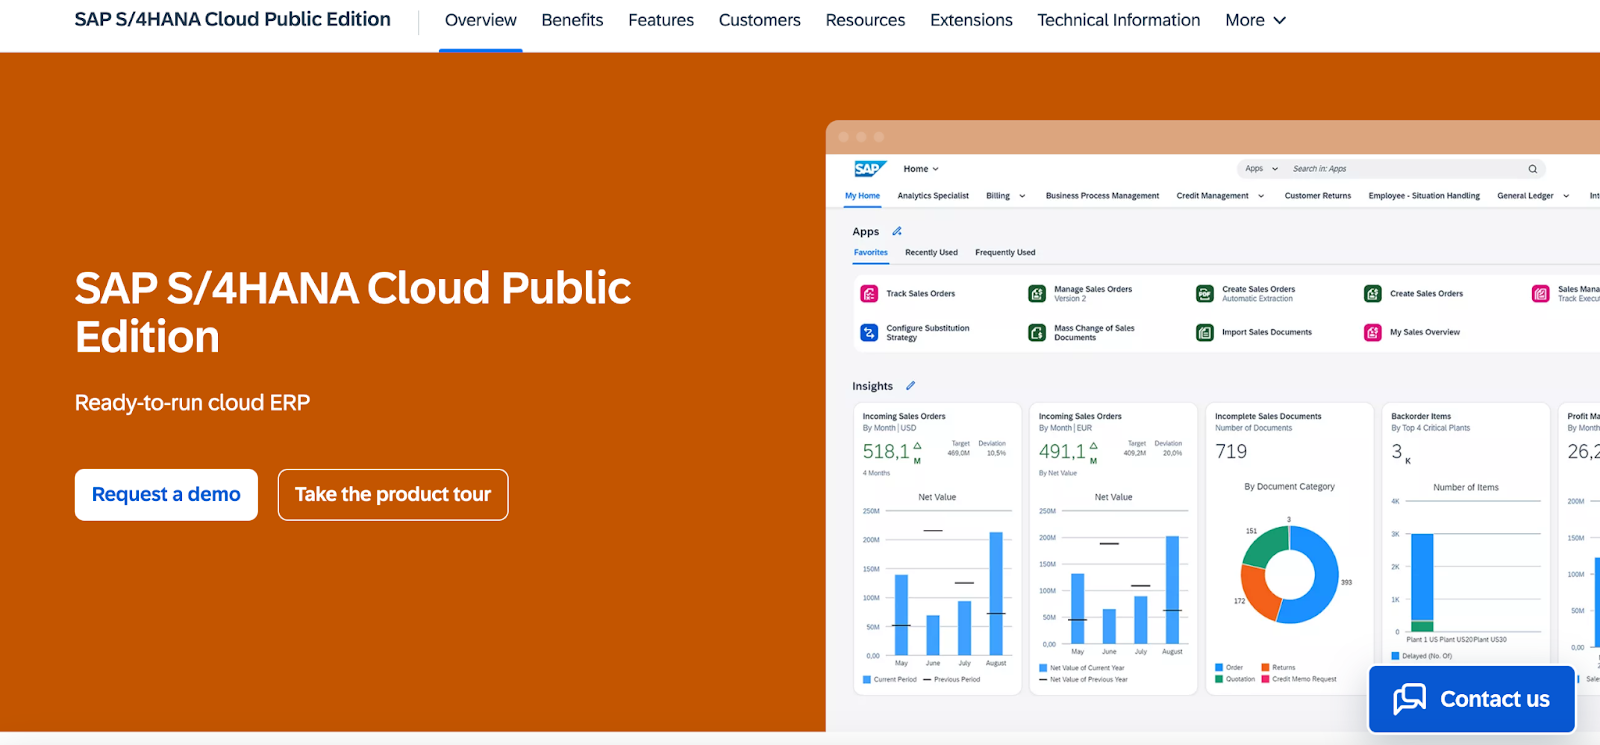Click the SAP logo in the dashboard
1600x745 pixels.
870,169
